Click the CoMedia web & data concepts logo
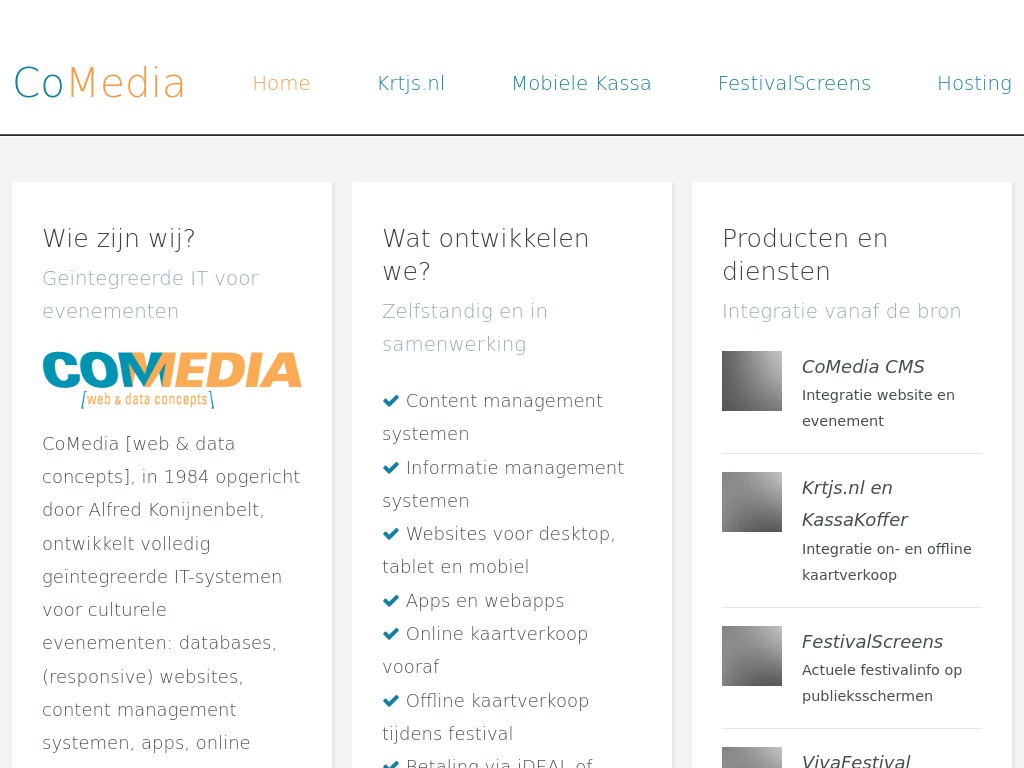This screenshot has width=1024, height=768. point(172,380)
